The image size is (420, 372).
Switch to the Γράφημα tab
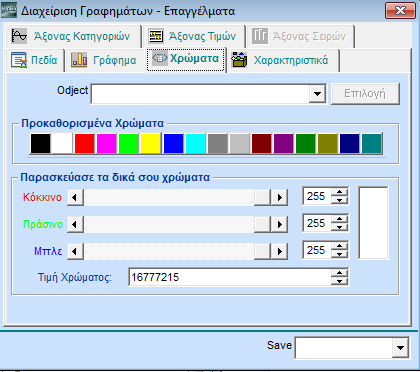pyautogui.click(x=105, y=60)
